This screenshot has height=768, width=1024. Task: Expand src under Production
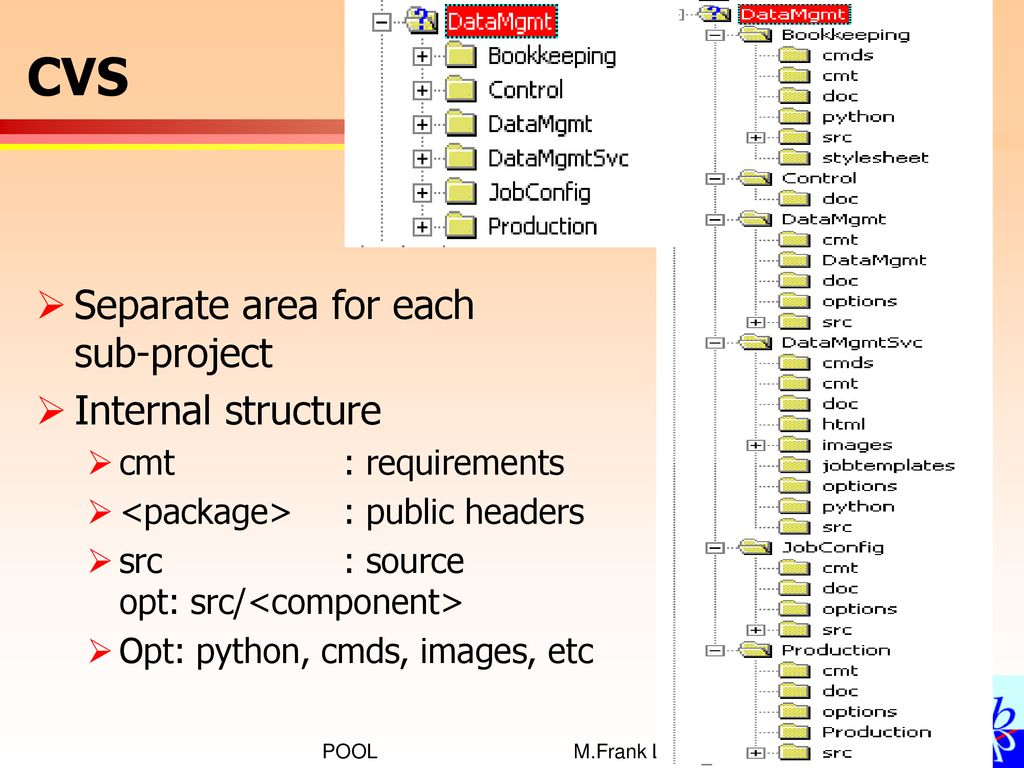tap(756, 753)
